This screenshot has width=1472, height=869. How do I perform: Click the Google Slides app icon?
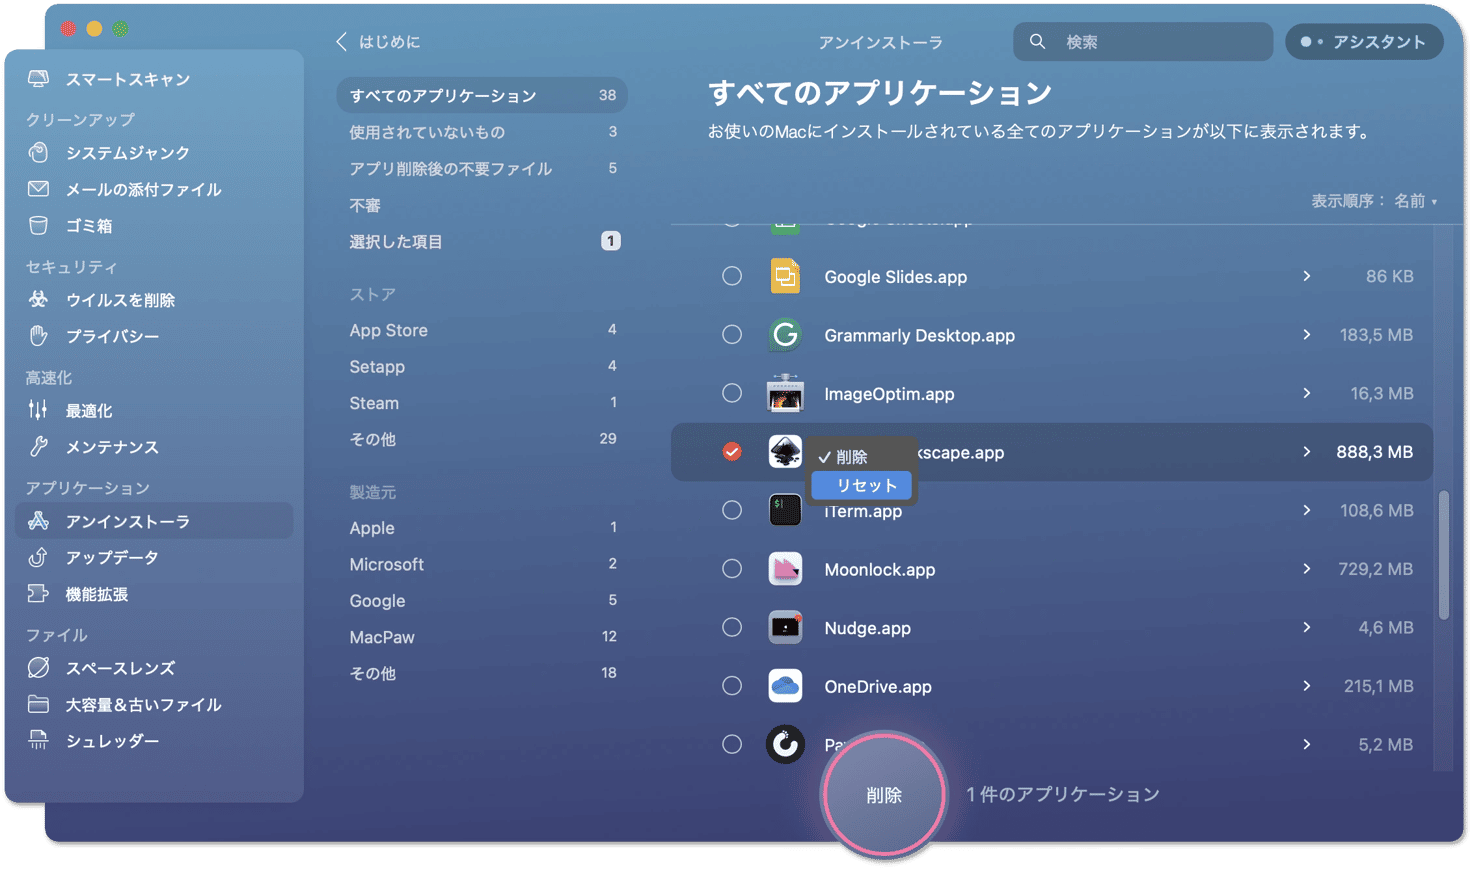coord(785,276)
